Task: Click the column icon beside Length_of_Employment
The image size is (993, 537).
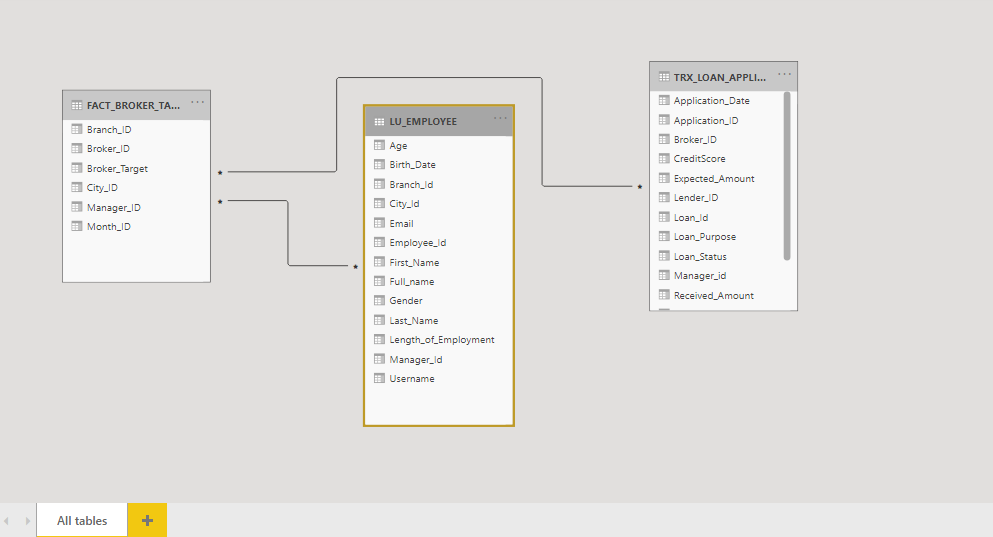Action: tap(379, 339)
